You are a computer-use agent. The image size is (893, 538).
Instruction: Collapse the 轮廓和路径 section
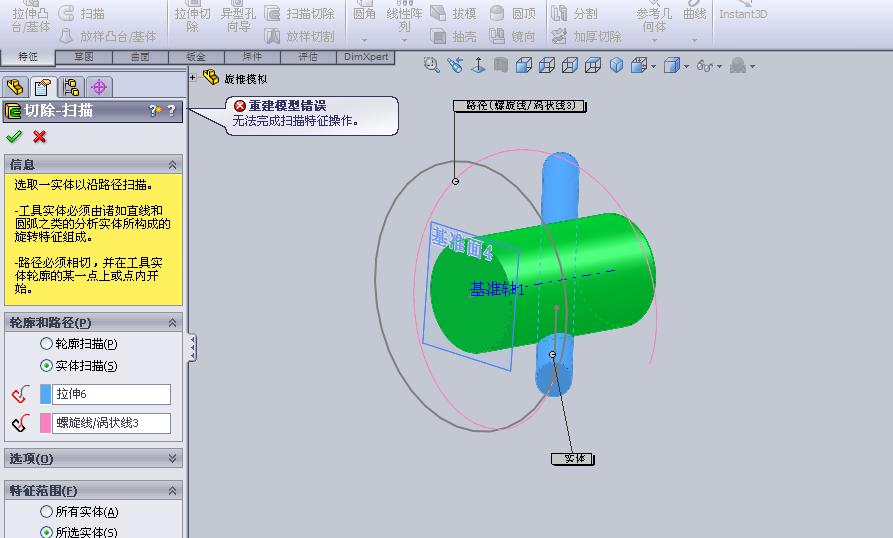[x=172, y=323]
